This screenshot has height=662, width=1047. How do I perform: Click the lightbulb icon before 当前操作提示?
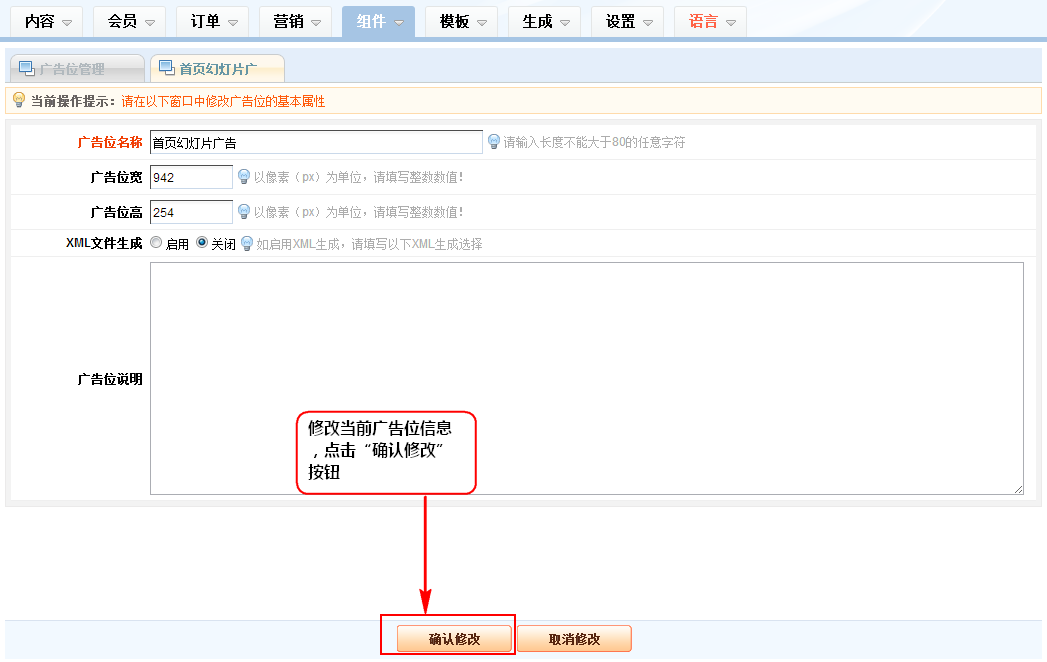(18, 100)
